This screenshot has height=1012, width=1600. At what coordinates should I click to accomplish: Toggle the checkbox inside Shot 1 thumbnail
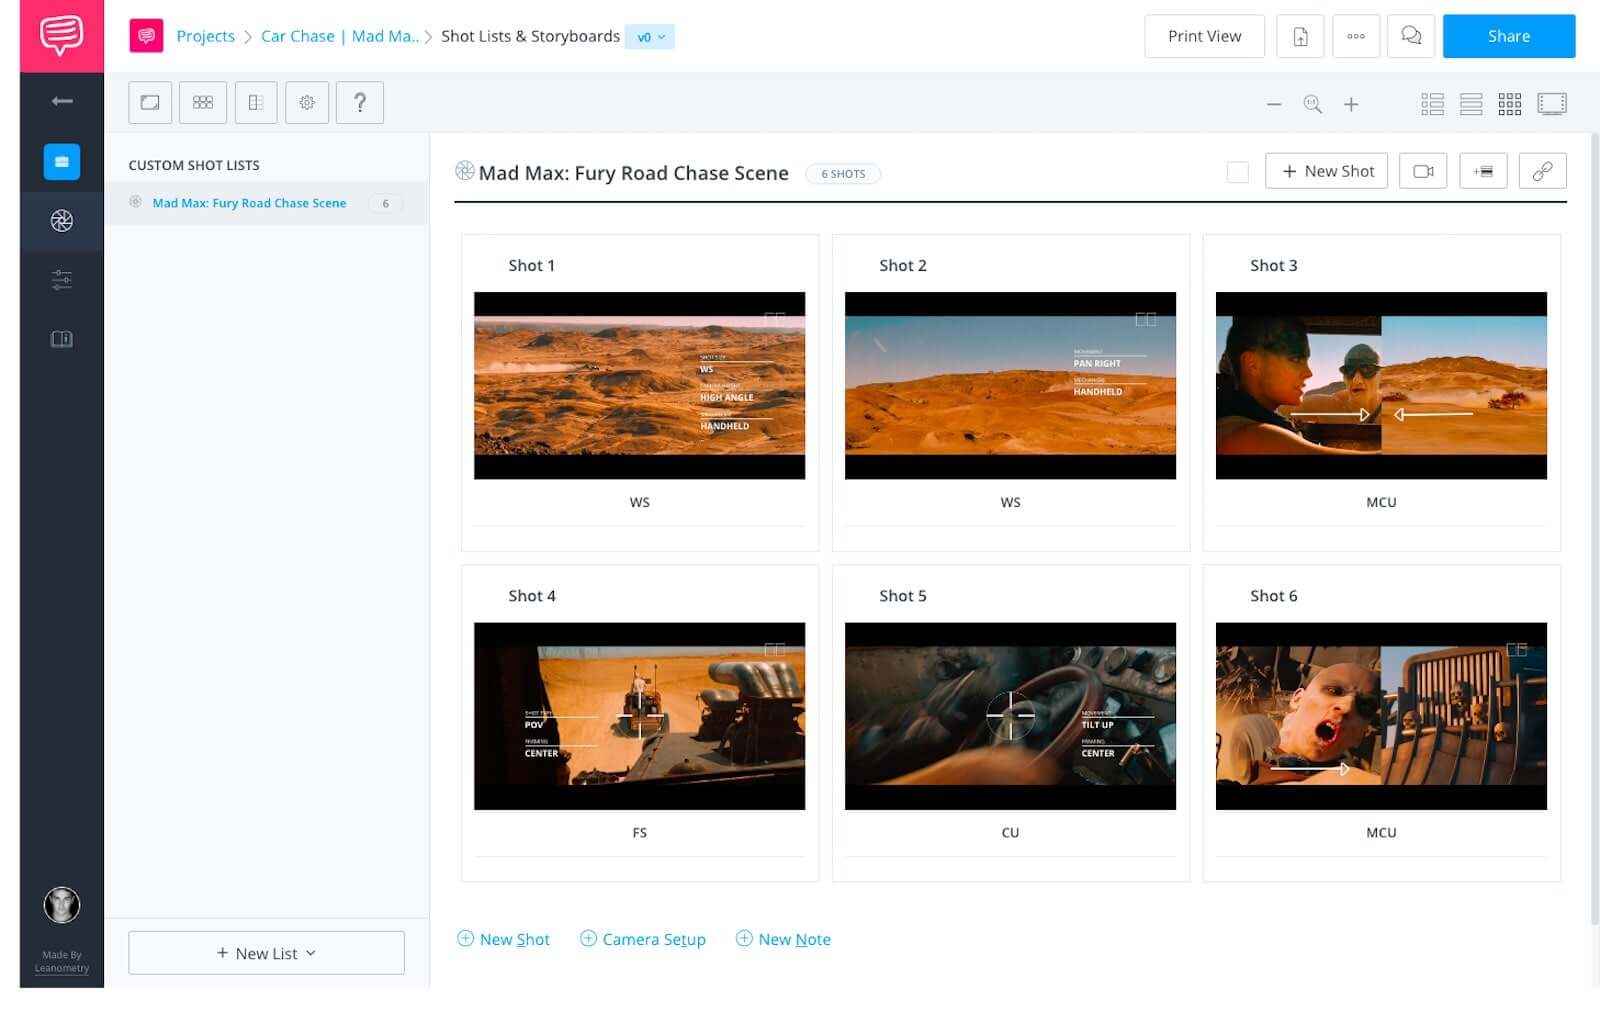tap(773, 317)
